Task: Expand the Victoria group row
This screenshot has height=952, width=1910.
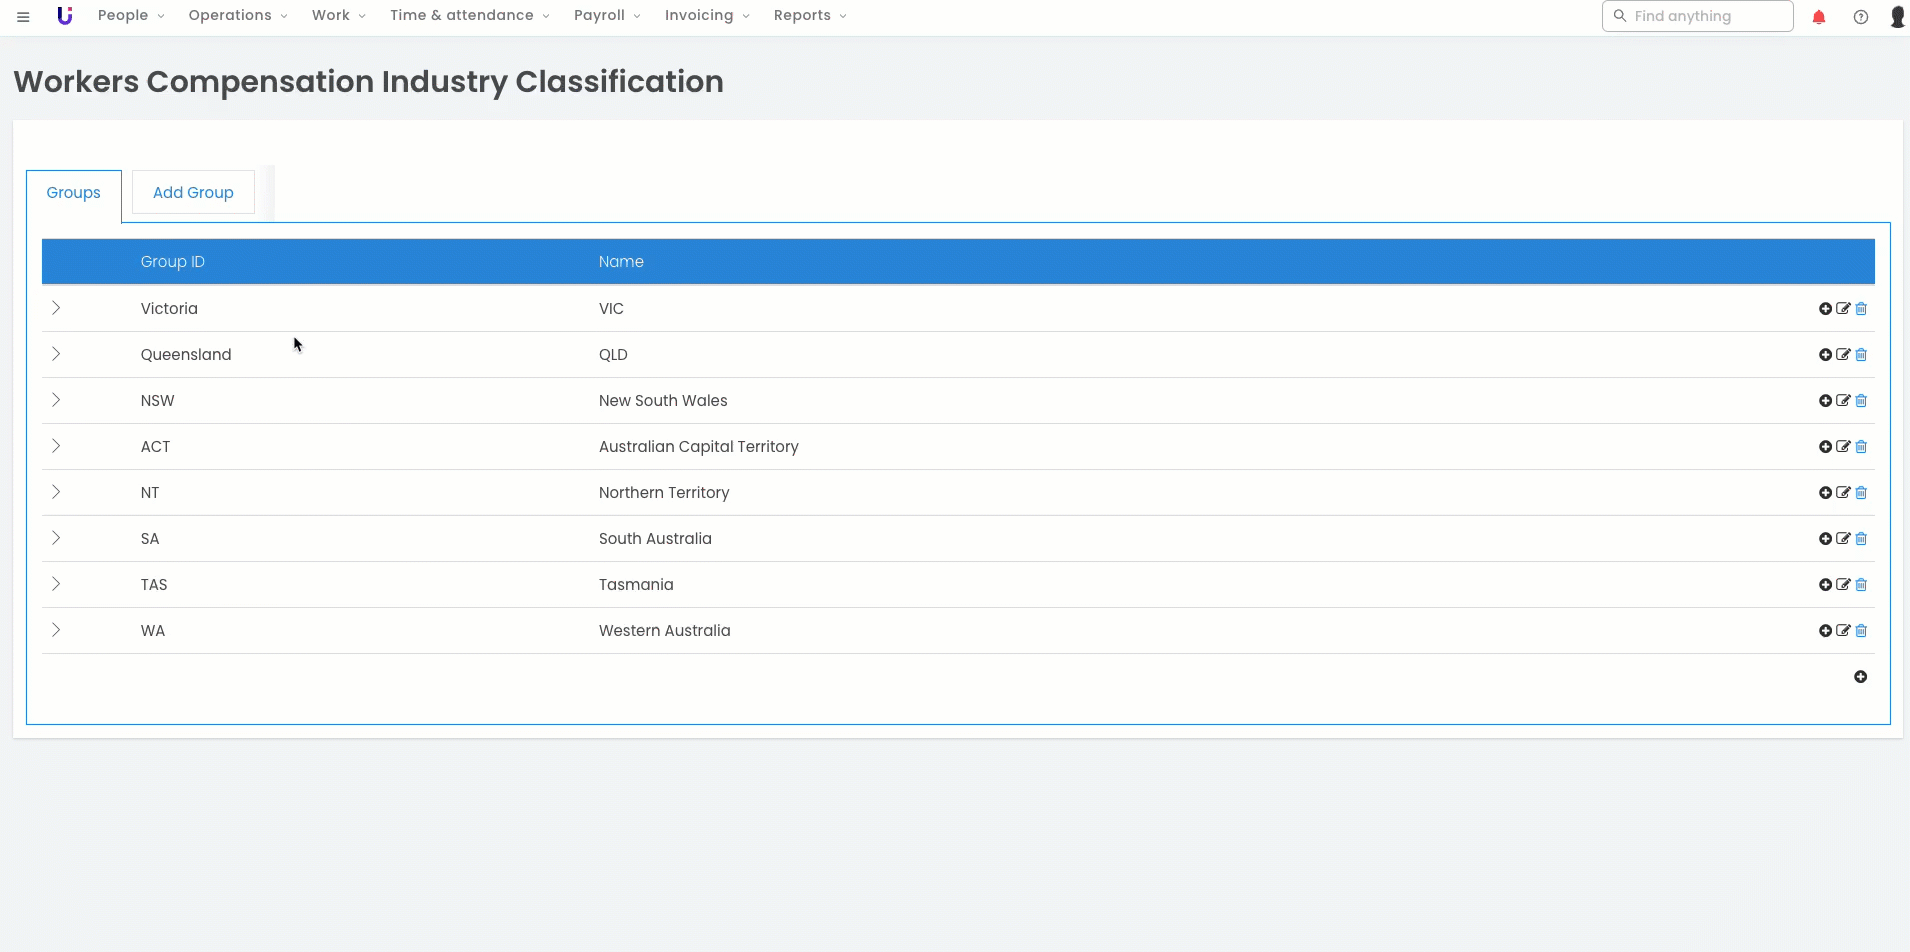Action: [x=56, y=308]
